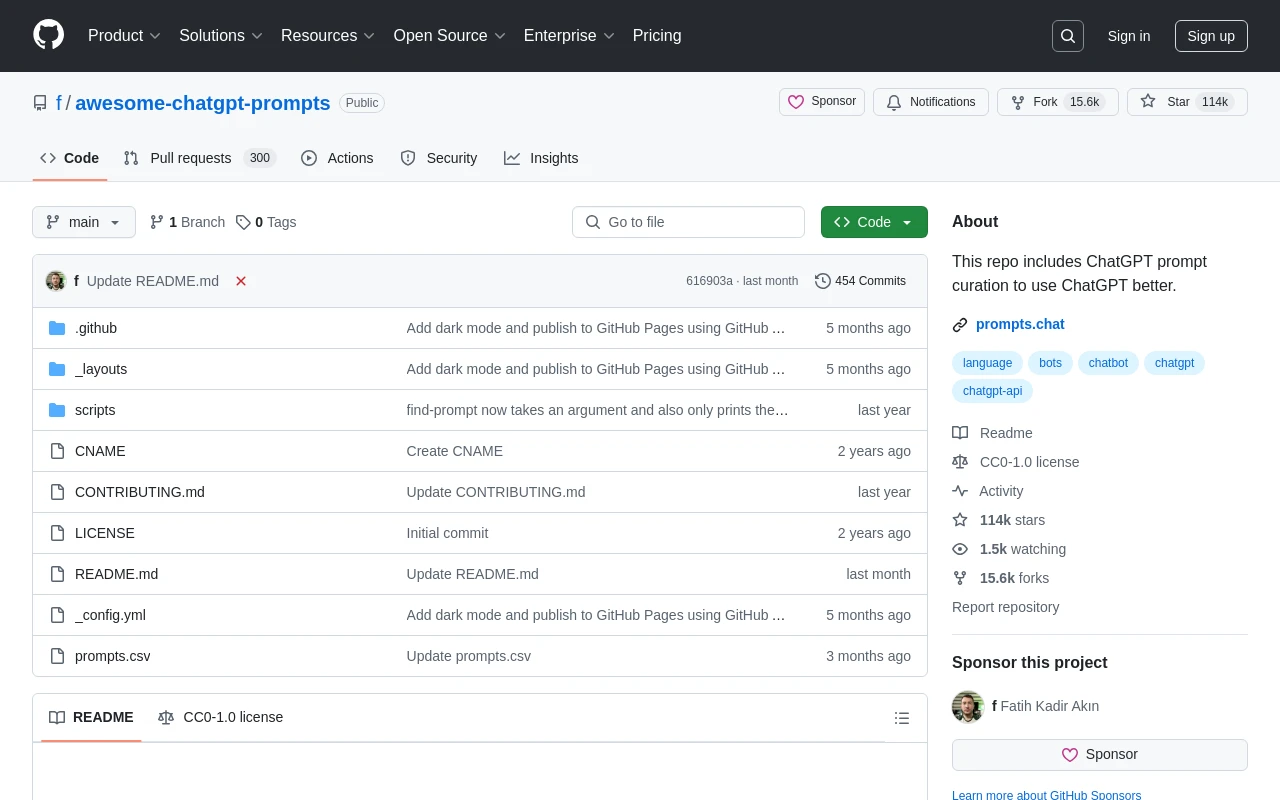Click the GitHub logo icon

click(x=48, y=35)
